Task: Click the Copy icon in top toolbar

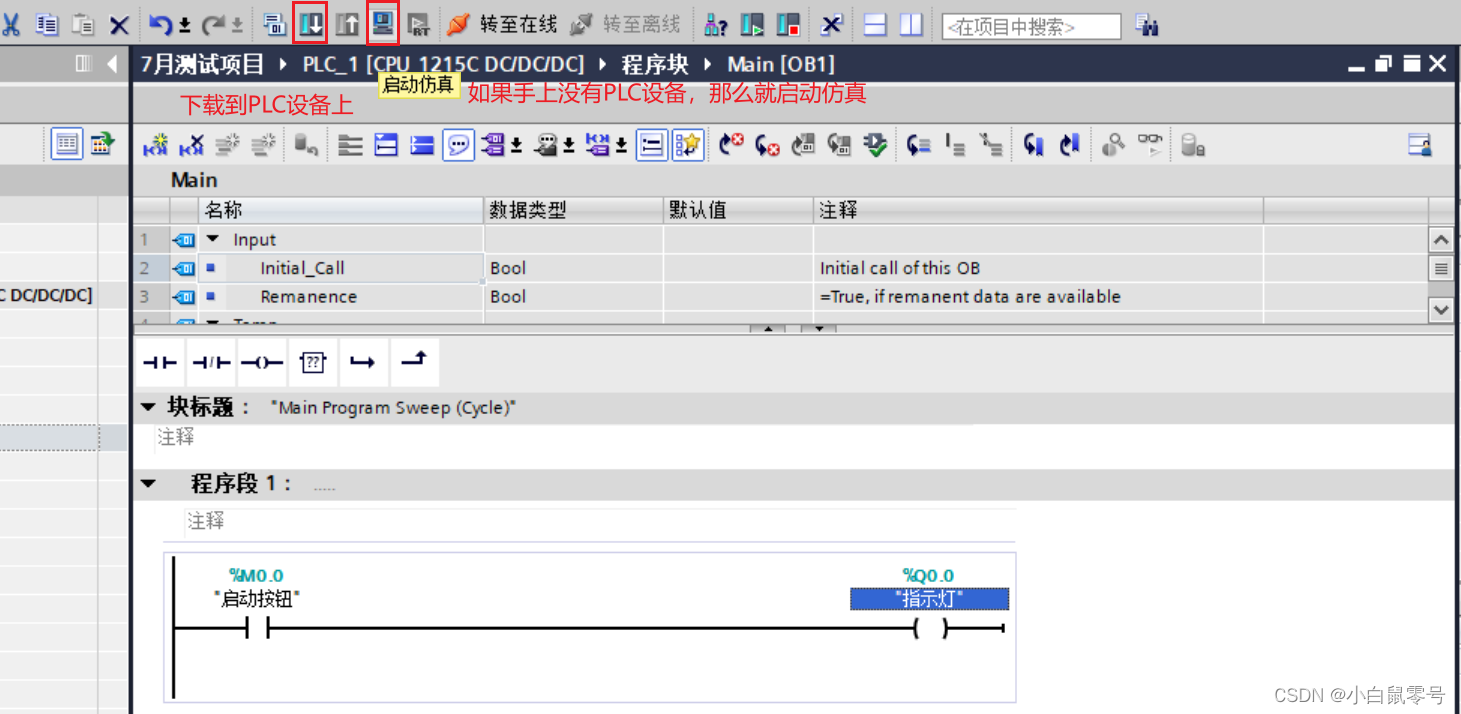Action: click(x=46, y=25)
